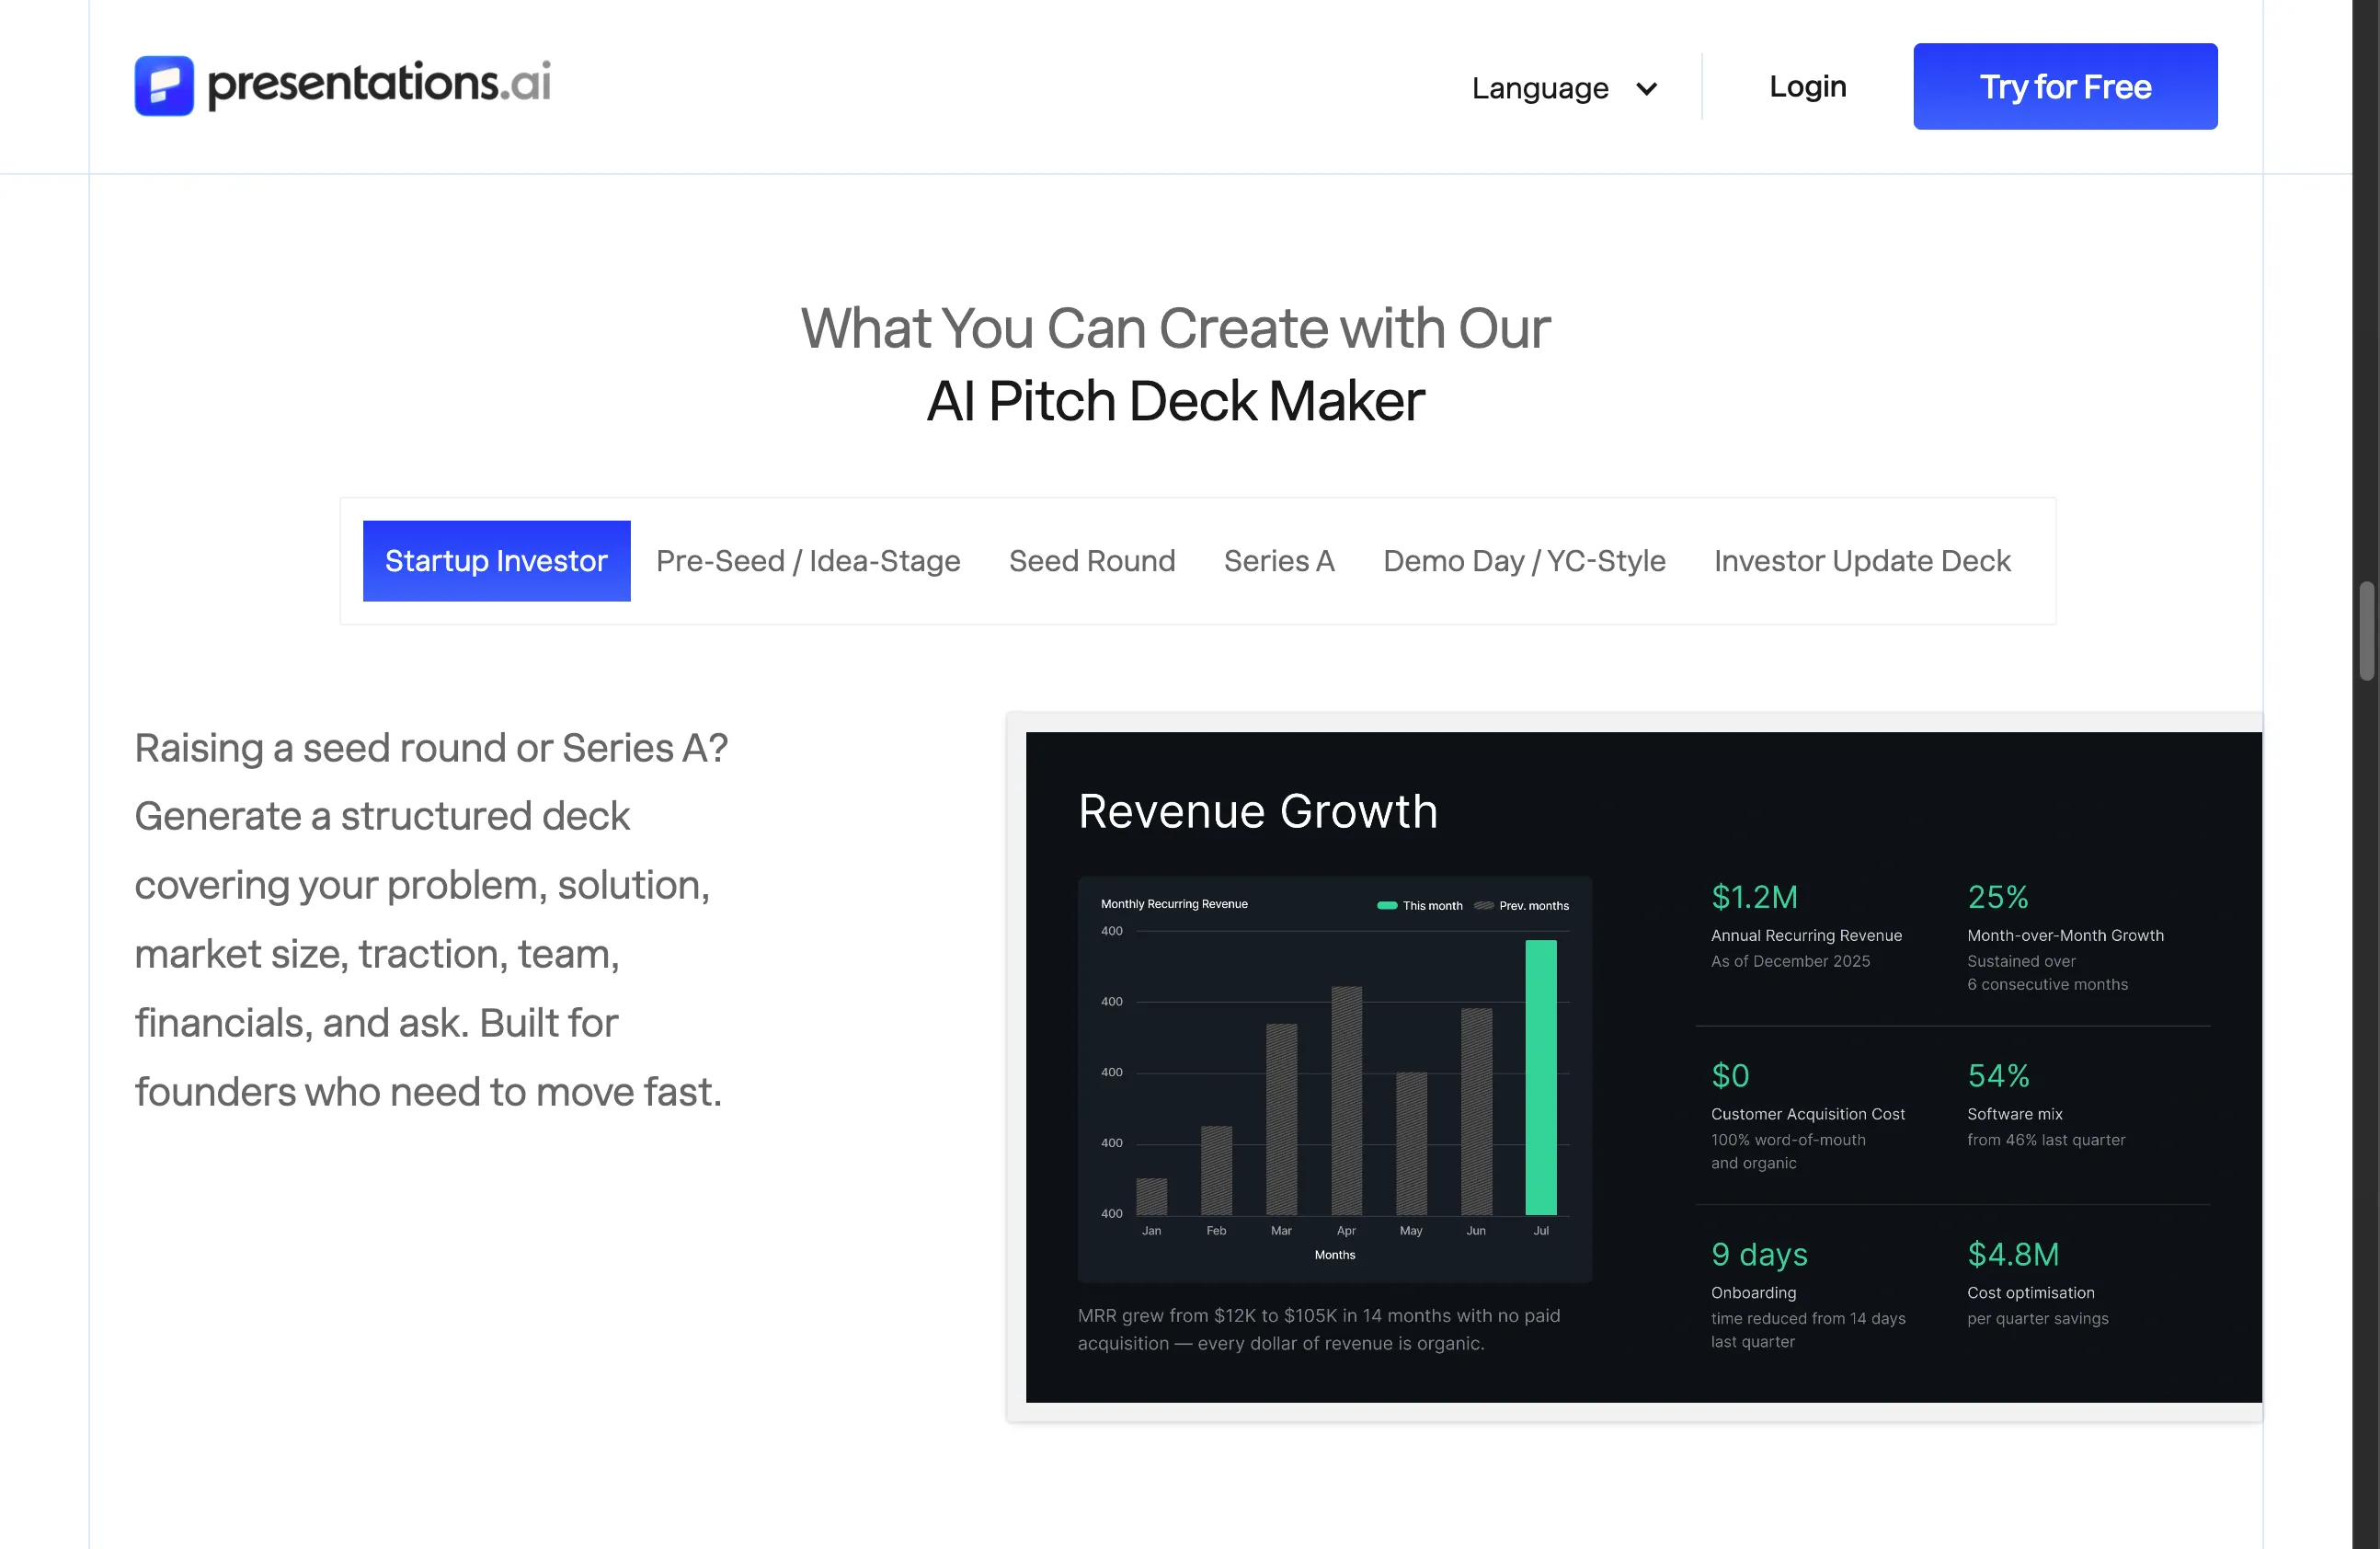Screen dimensions: 2380x1549
Task: Select the Startup Investor tab
Action: 496,561
